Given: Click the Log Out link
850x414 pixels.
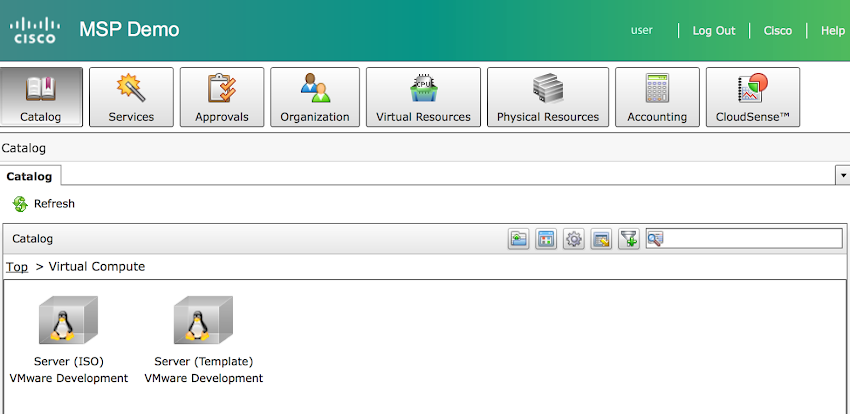Looking at the screenshot, I should (x=714, y=31).
